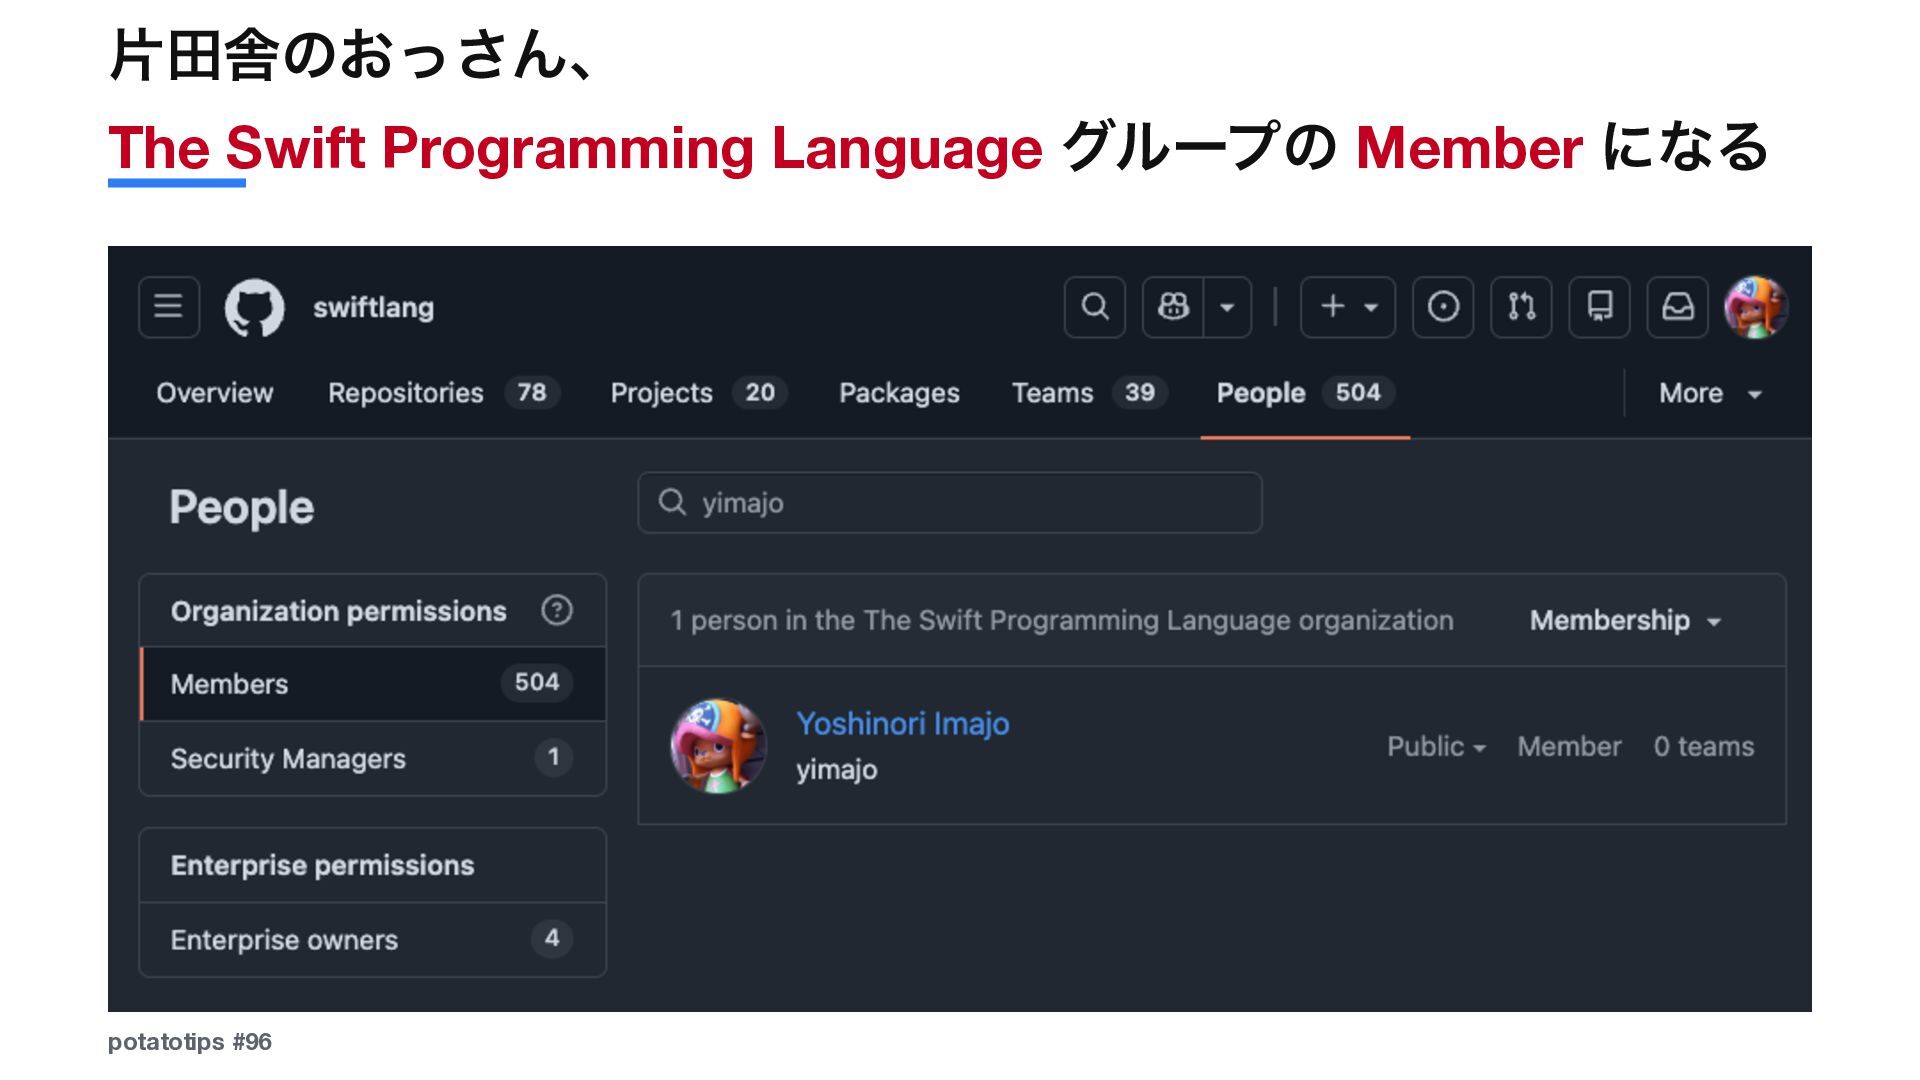1920x1080 pixels.
Task: Click the potatotips #96 footer text
Action: 190,1042
